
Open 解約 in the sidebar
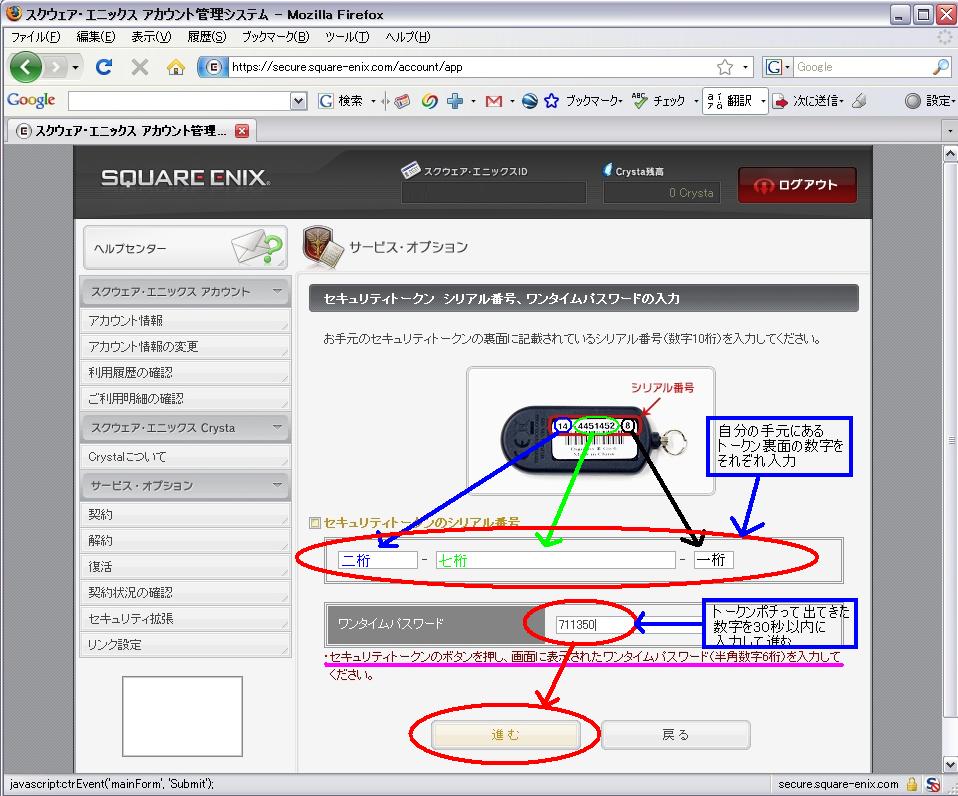coord(185,541)
